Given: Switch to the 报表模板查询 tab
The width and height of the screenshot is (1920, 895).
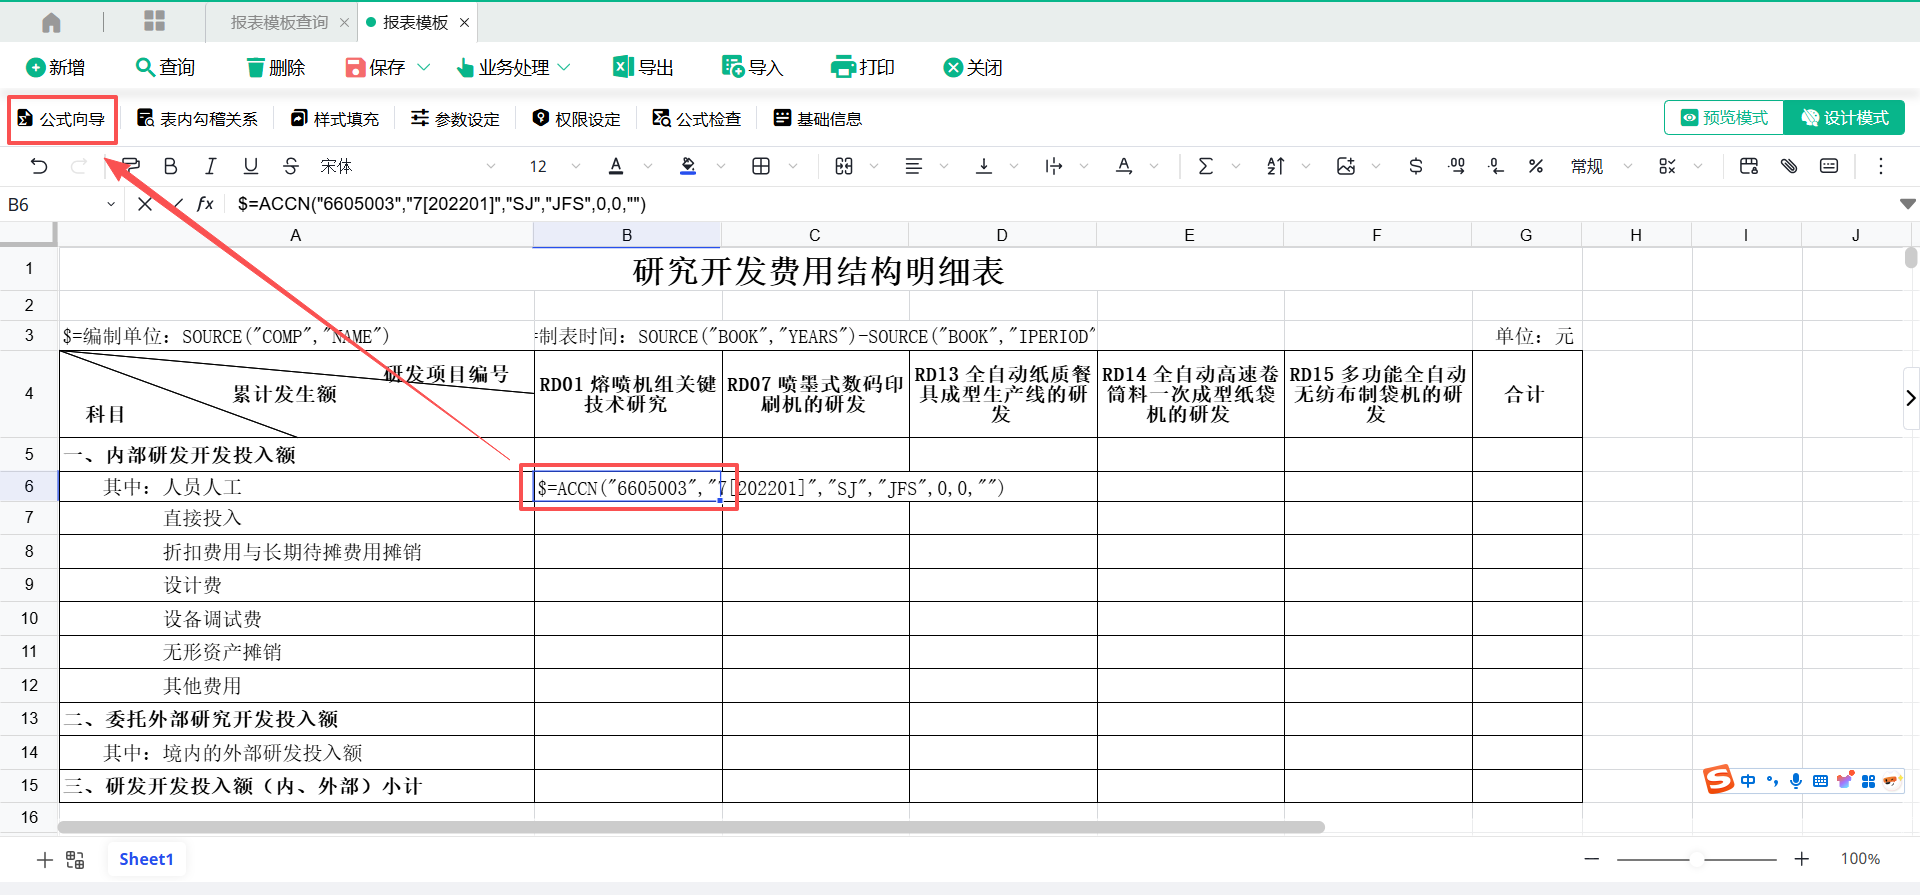Looking at the screenshot, I should [278, 22].
